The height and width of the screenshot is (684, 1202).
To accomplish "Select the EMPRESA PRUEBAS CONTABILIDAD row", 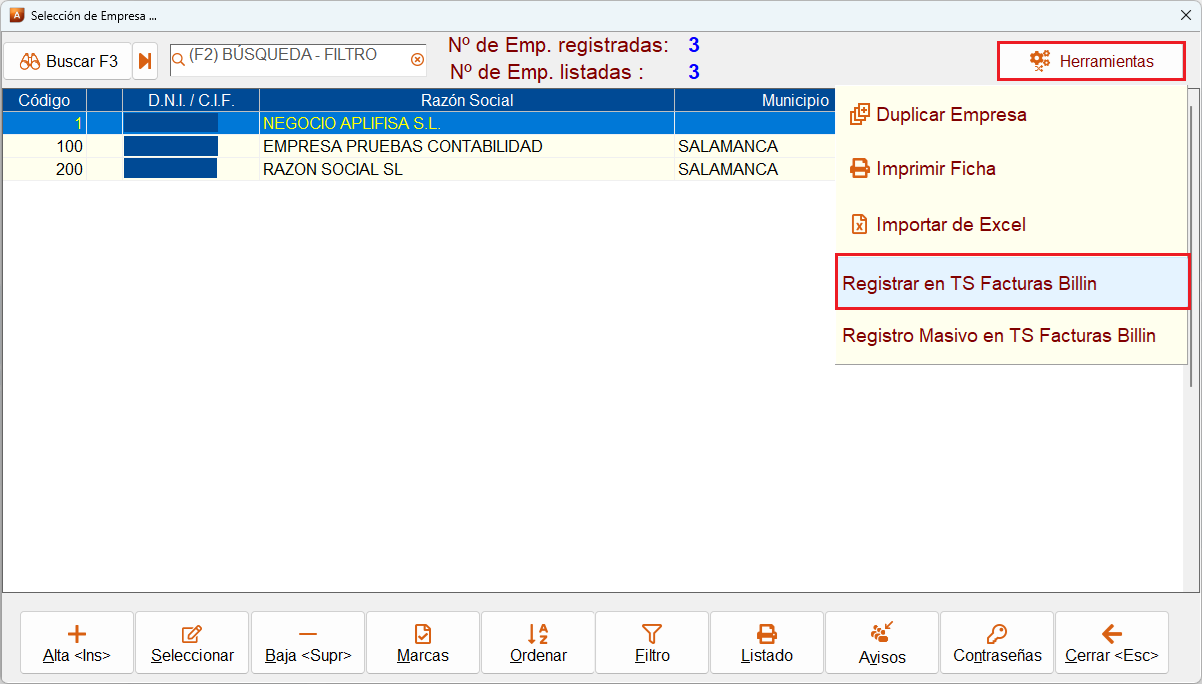I will point(418,147).
